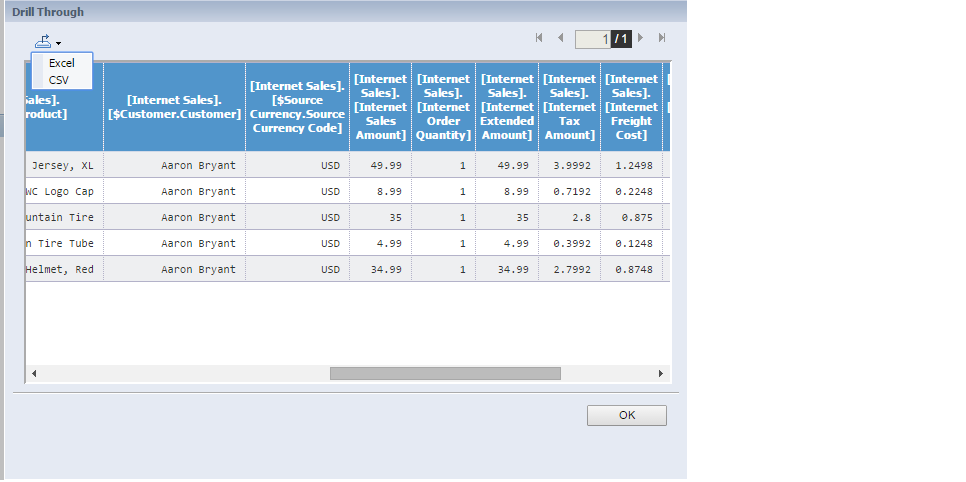The width and height of the screenshot is (966, 482).
Task: Click the page number input field
Action: point(592,39)
